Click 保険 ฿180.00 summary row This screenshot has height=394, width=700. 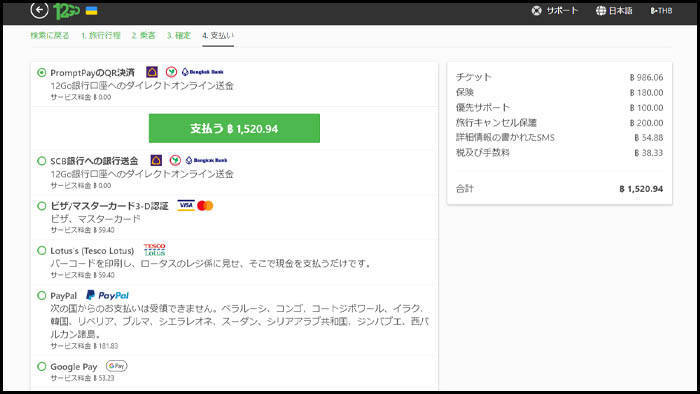(x=559, y=92)
